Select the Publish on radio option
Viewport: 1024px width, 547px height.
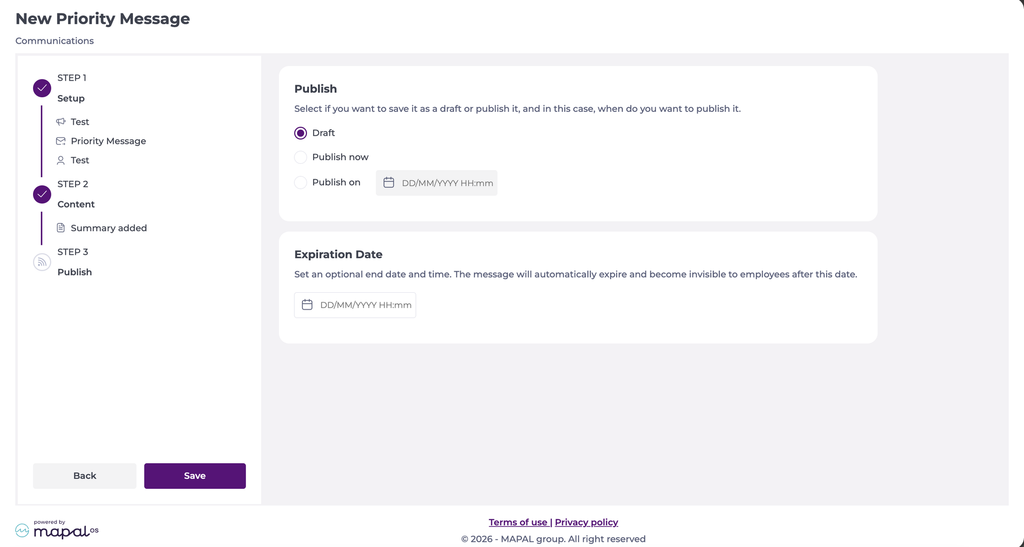point(300,183)
